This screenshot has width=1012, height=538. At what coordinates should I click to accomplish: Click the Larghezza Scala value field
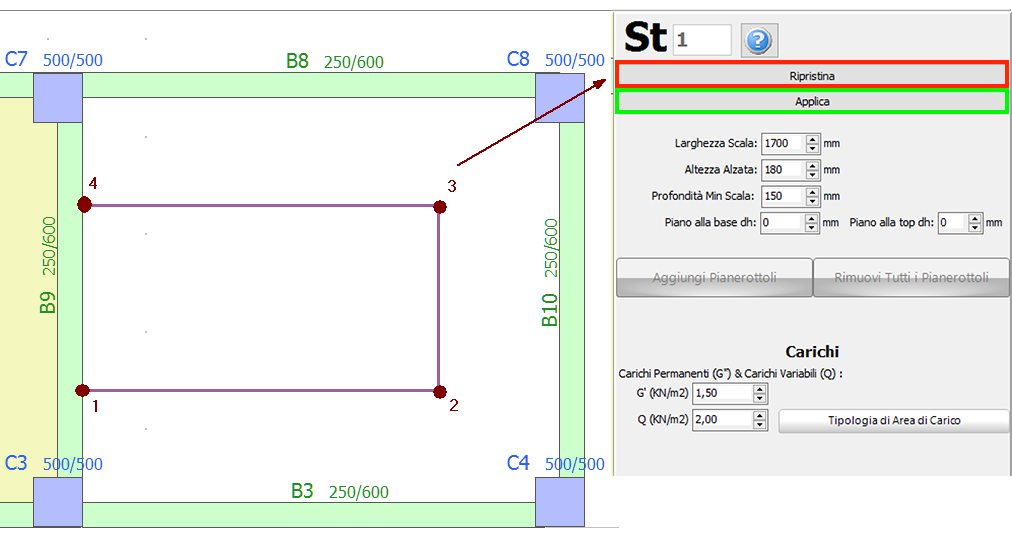[782, 144]
